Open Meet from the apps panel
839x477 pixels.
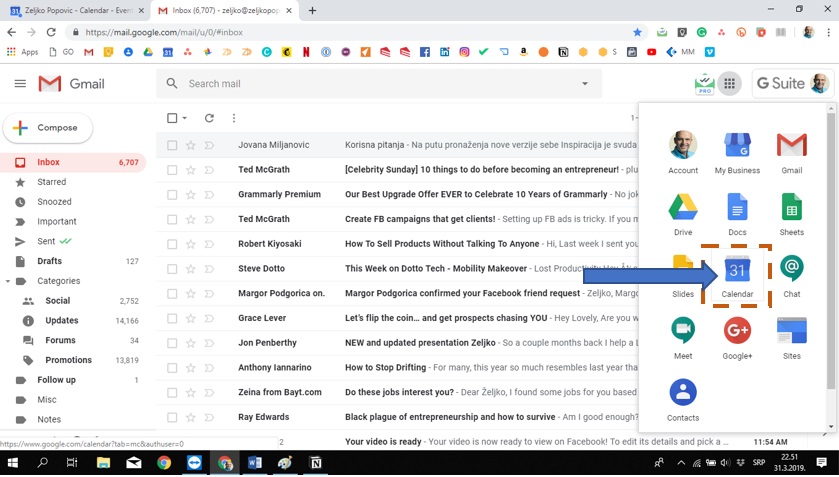click(683, 338)
